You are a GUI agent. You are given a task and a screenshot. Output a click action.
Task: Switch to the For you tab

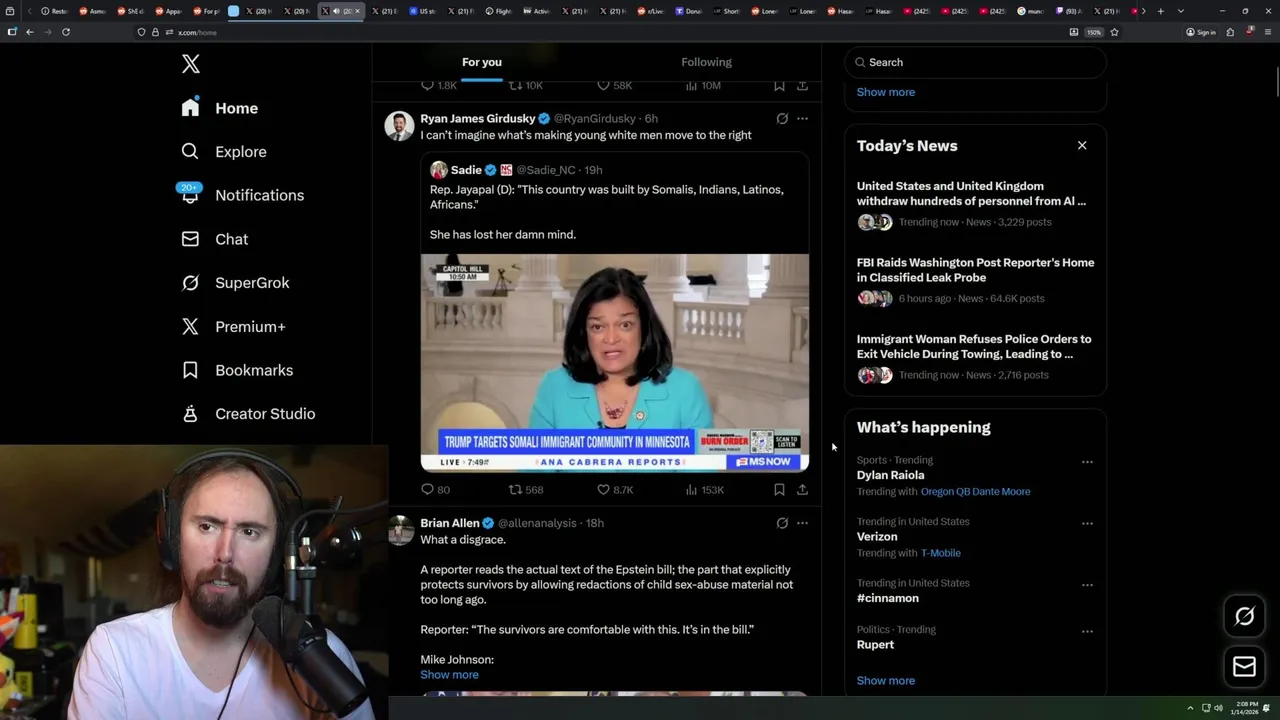pyautogui.click(x=482, y=62)
